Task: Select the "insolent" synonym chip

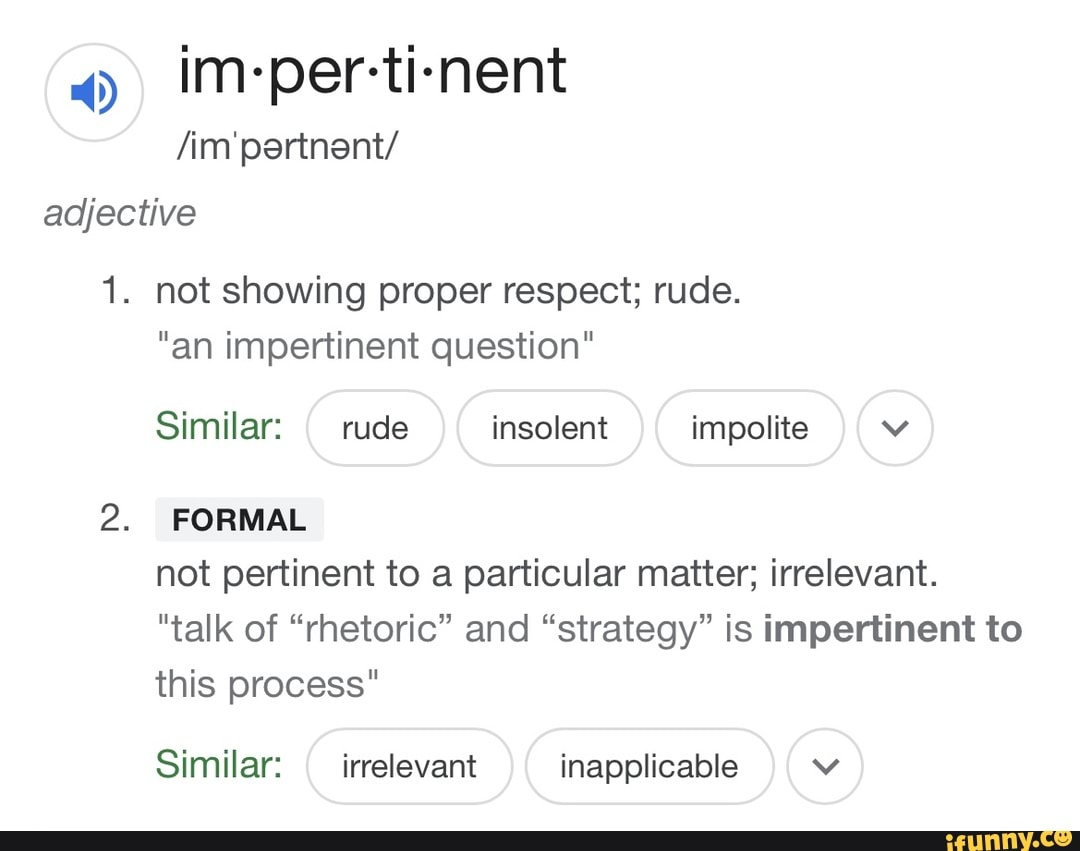Action: click(x=549, y=428)
